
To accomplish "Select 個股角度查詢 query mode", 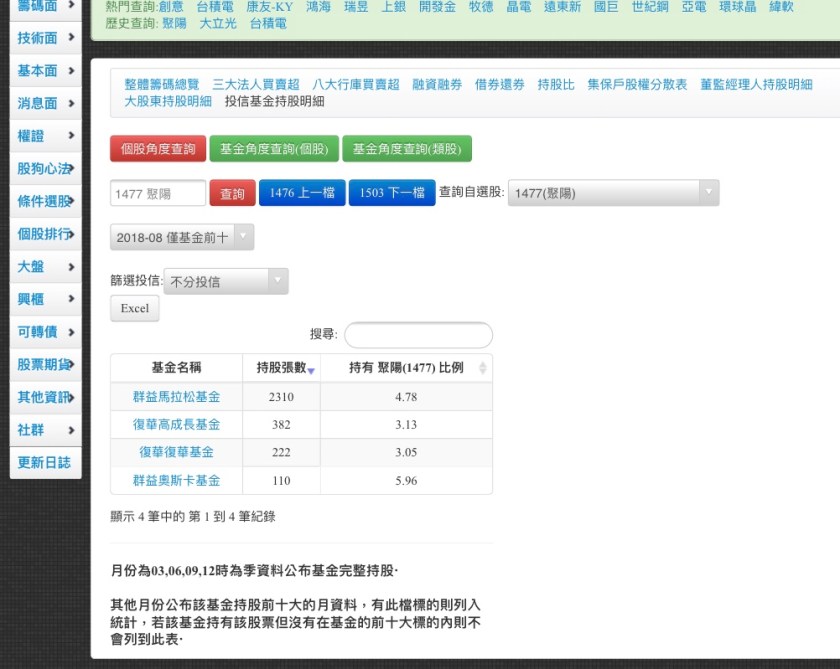I will [x=158, y=149].
